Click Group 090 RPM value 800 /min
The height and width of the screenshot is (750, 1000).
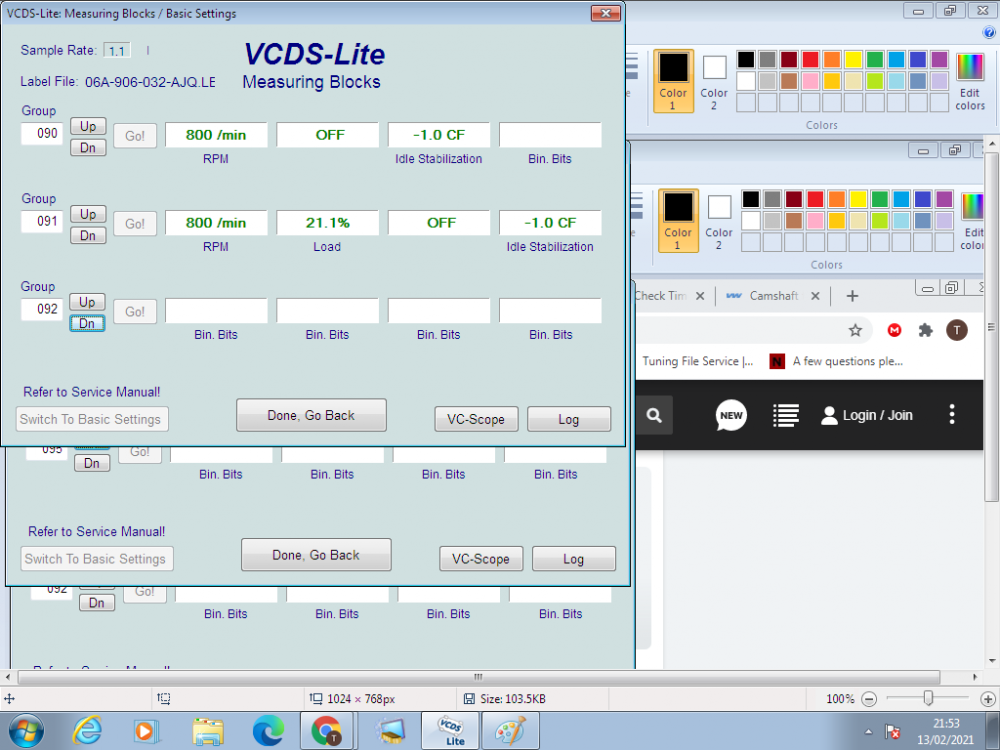pos(216,135)
